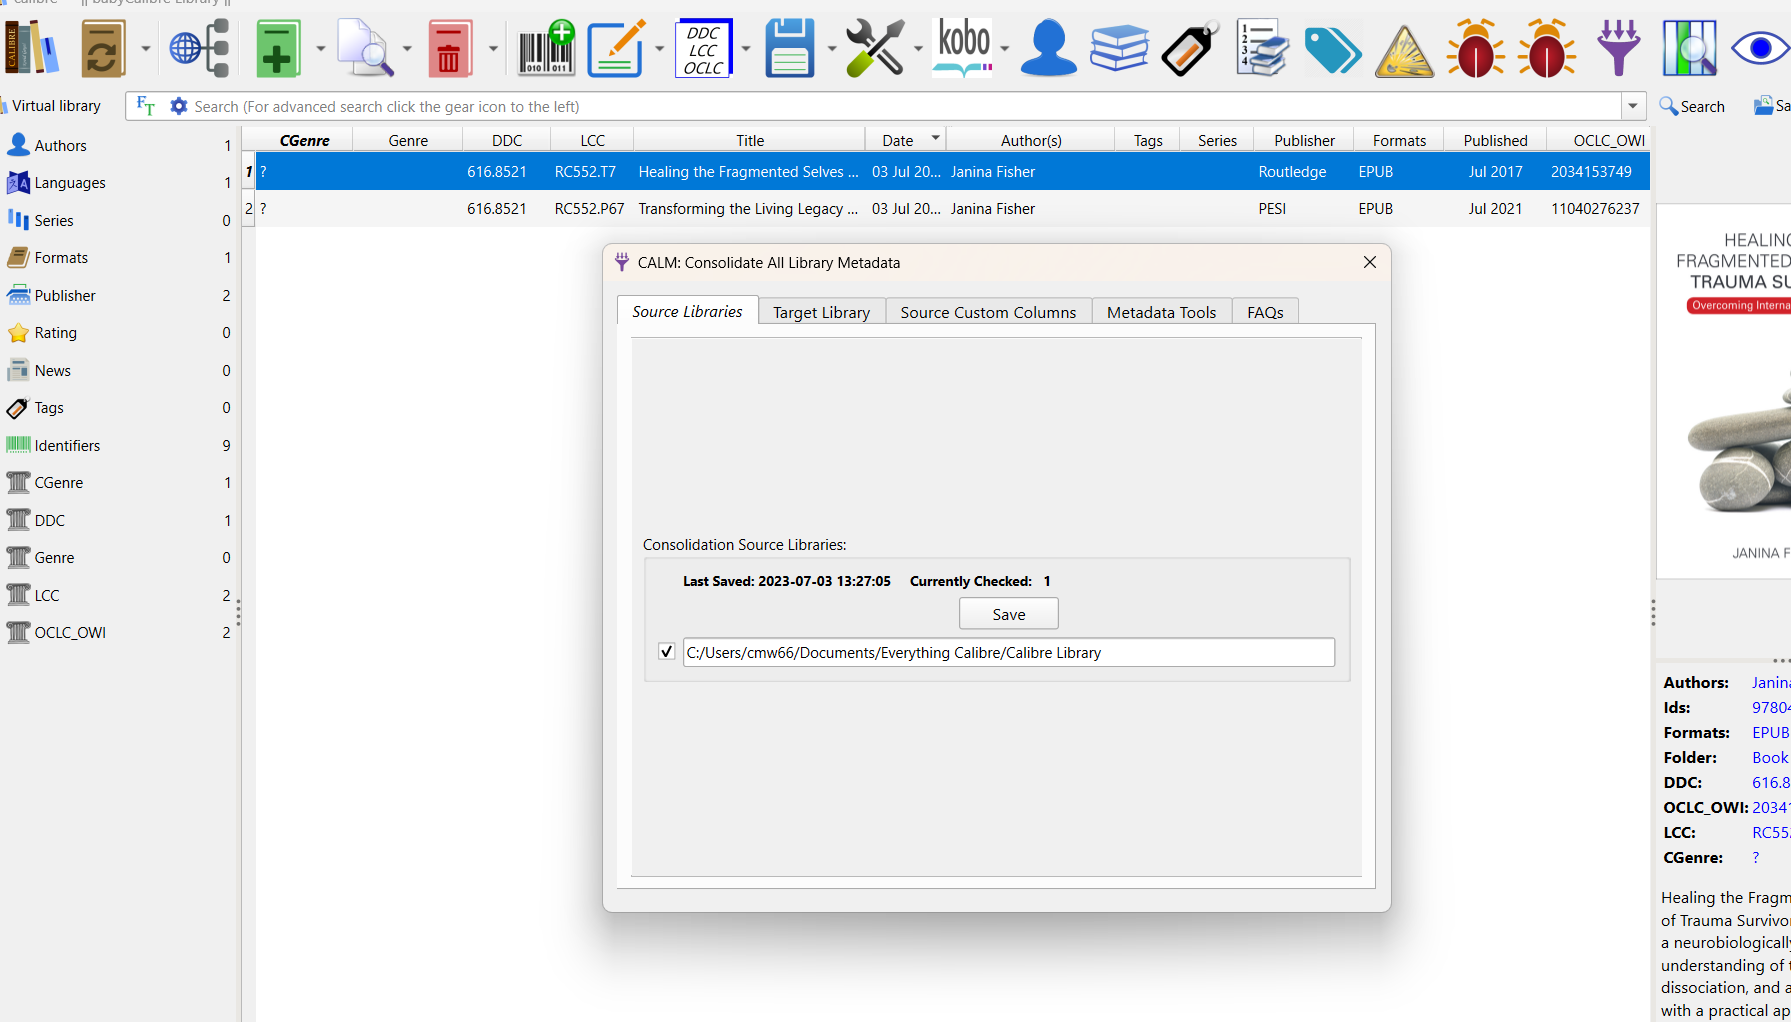This screenshot has width=1791, height=1022.
Task: Open the kobo dropdown arrow
Action: (1005, 48)
